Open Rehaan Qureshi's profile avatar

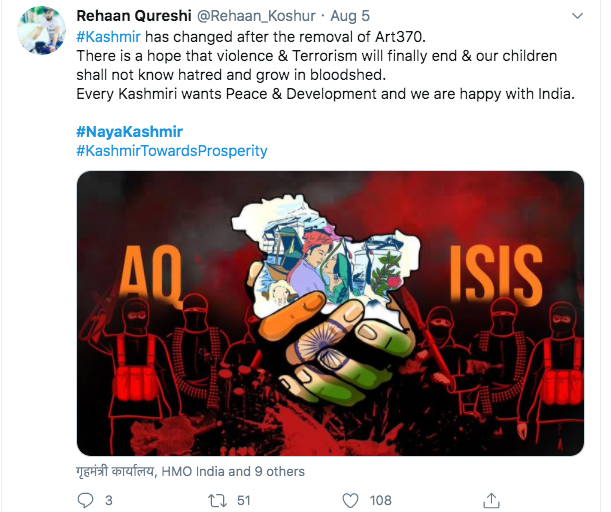click(x=41, y=30)
